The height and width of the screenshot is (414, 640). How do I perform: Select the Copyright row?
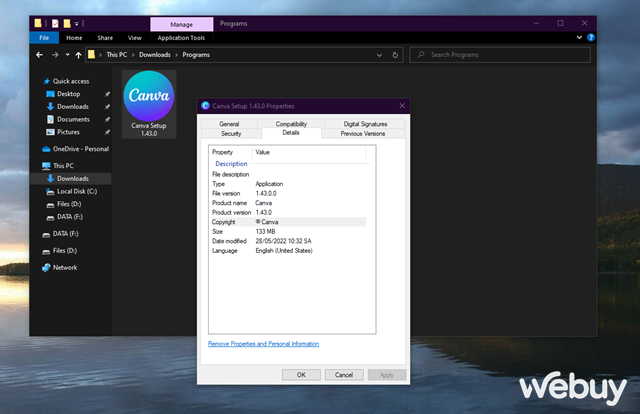[288, 222]
